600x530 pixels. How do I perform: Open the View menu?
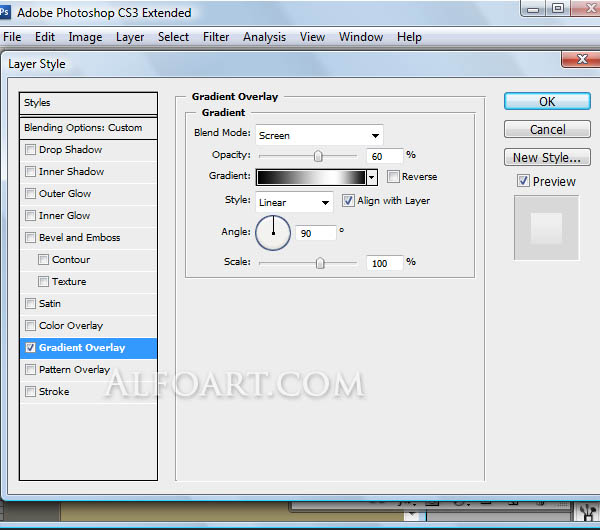(x=312, y=37)
